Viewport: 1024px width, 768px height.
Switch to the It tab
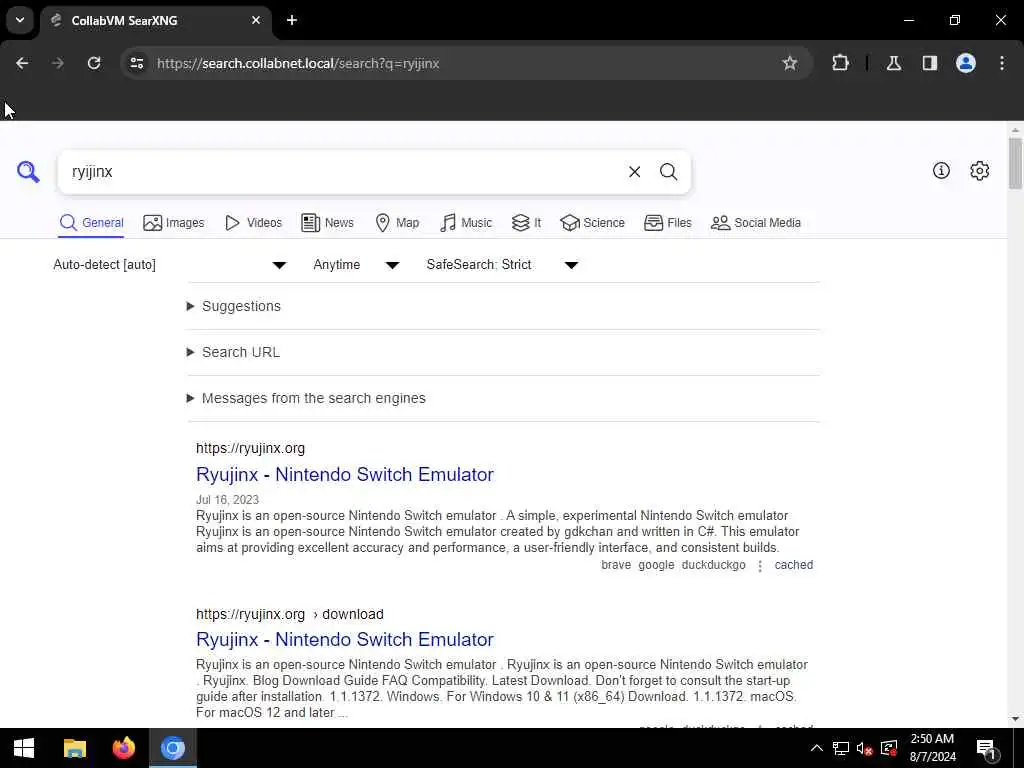526,223
